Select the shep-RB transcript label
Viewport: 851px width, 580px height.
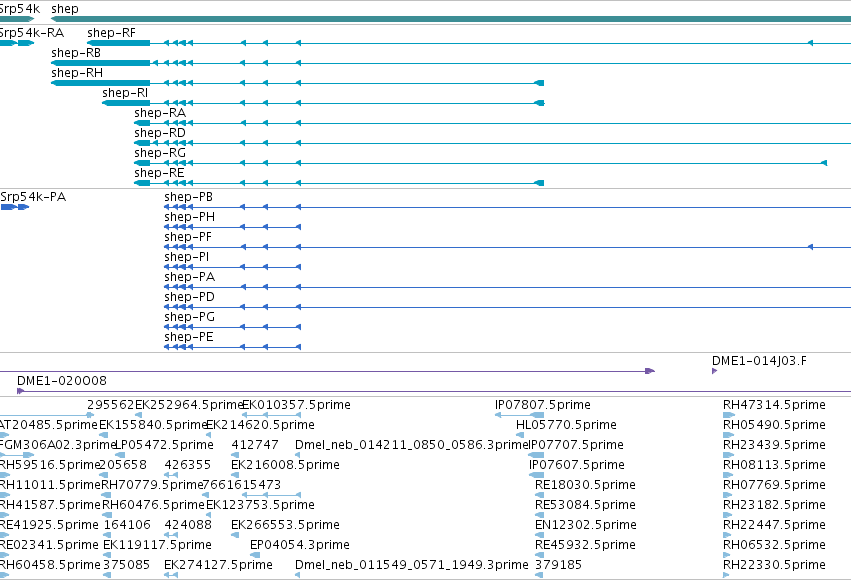click(76, 53)
